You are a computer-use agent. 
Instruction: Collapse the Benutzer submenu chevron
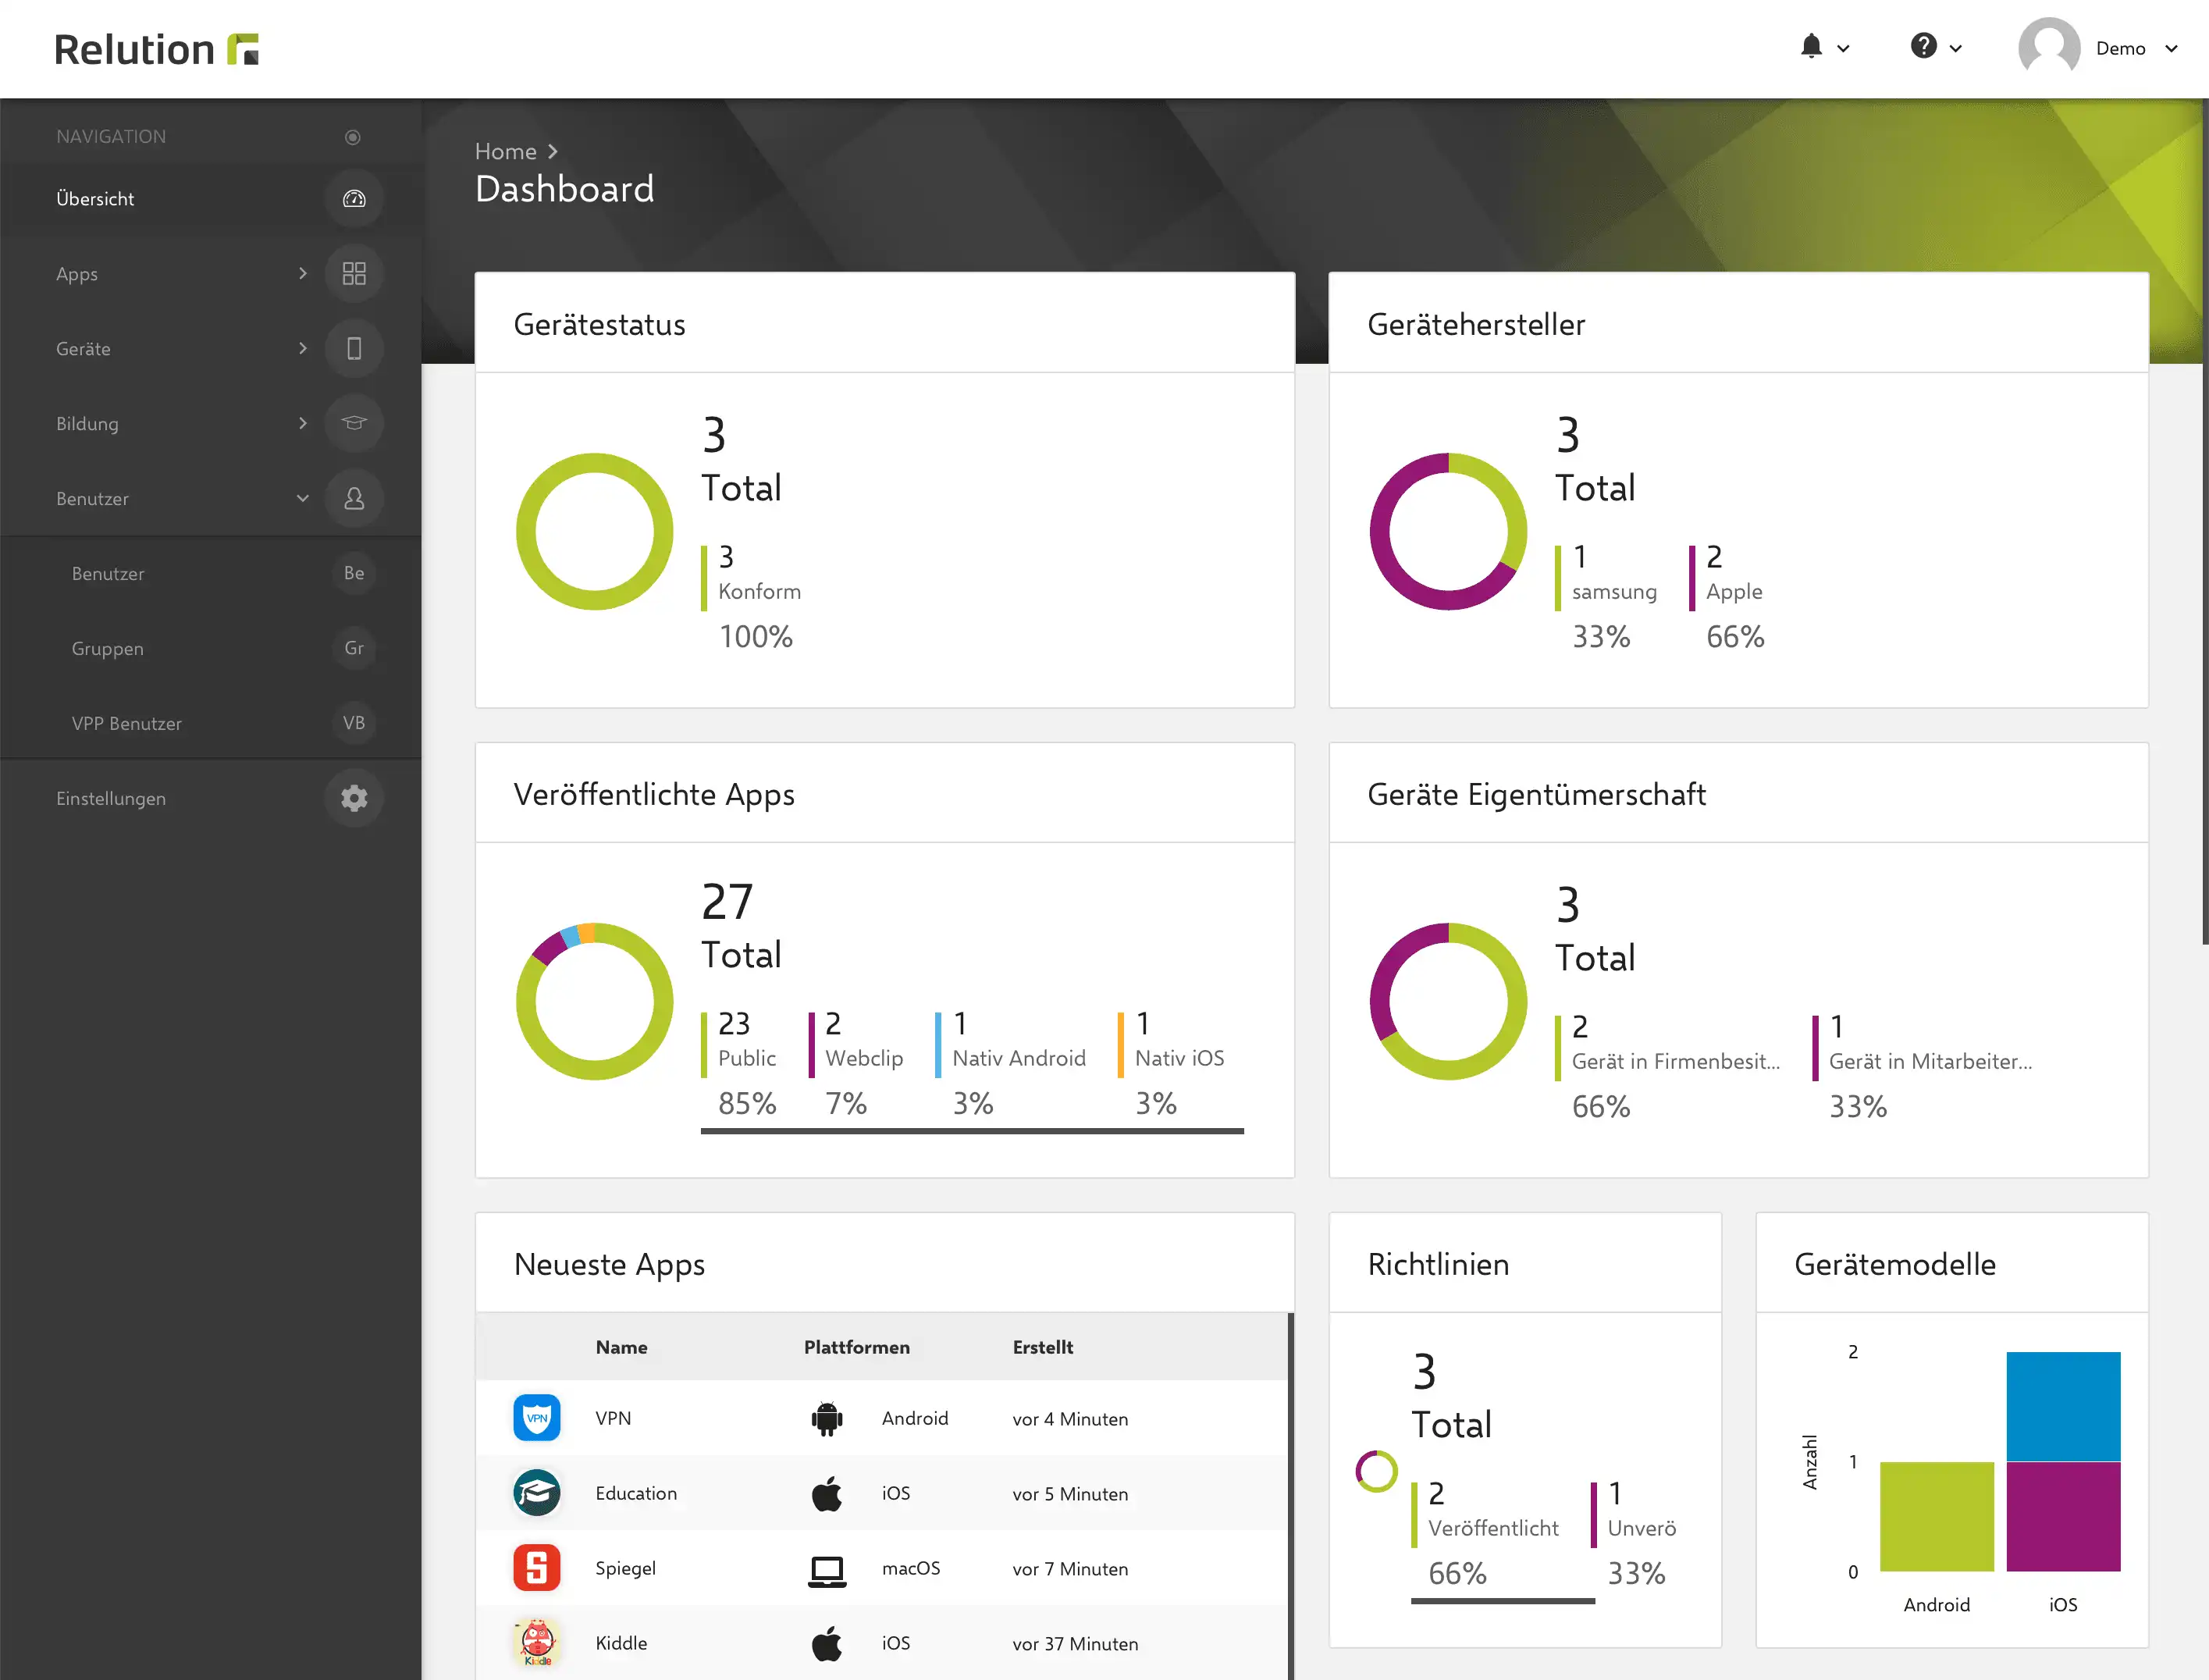point(303,498)
